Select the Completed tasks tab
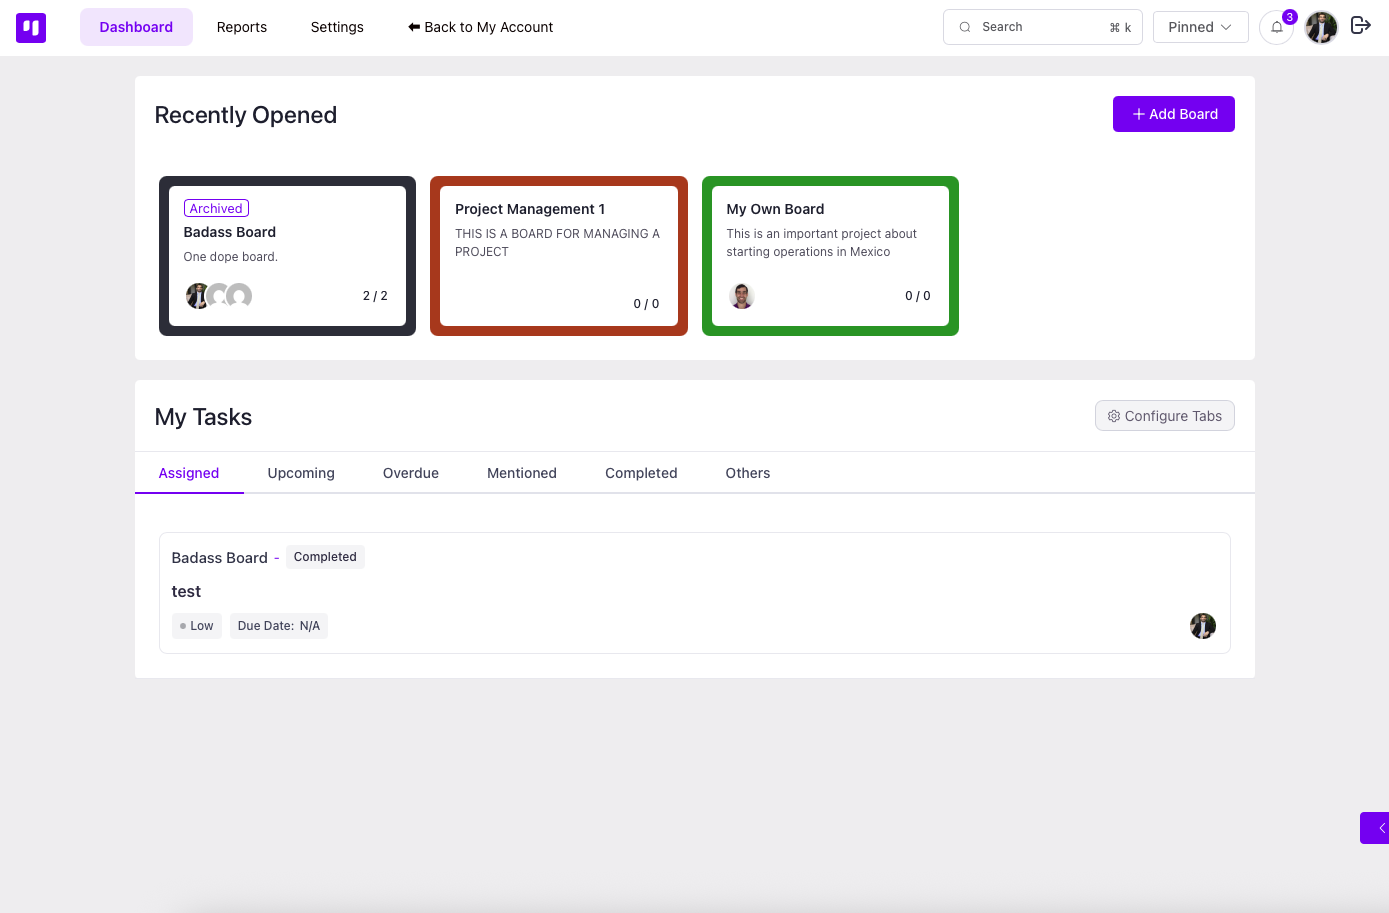1389x913 pixels. point(641,473)
